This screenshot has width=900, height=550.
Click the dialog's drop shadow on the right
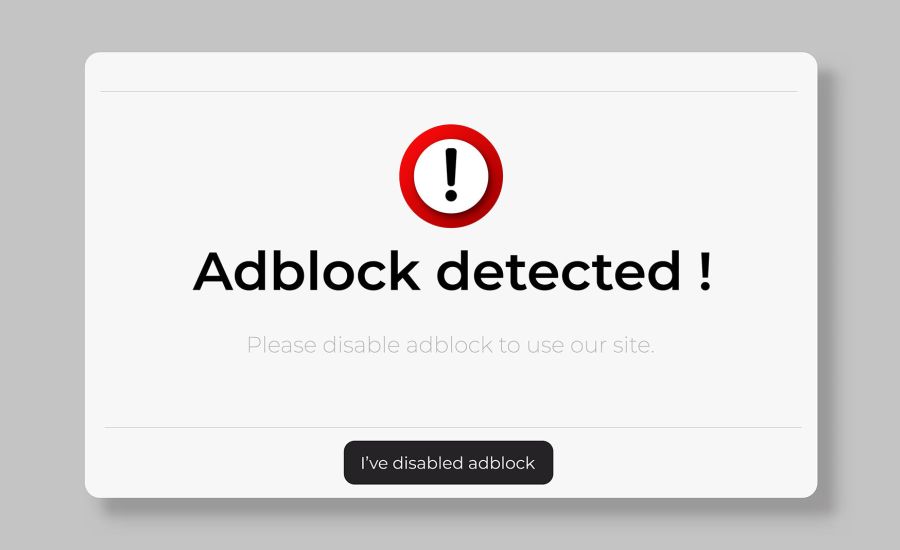(x=825, y=287)
